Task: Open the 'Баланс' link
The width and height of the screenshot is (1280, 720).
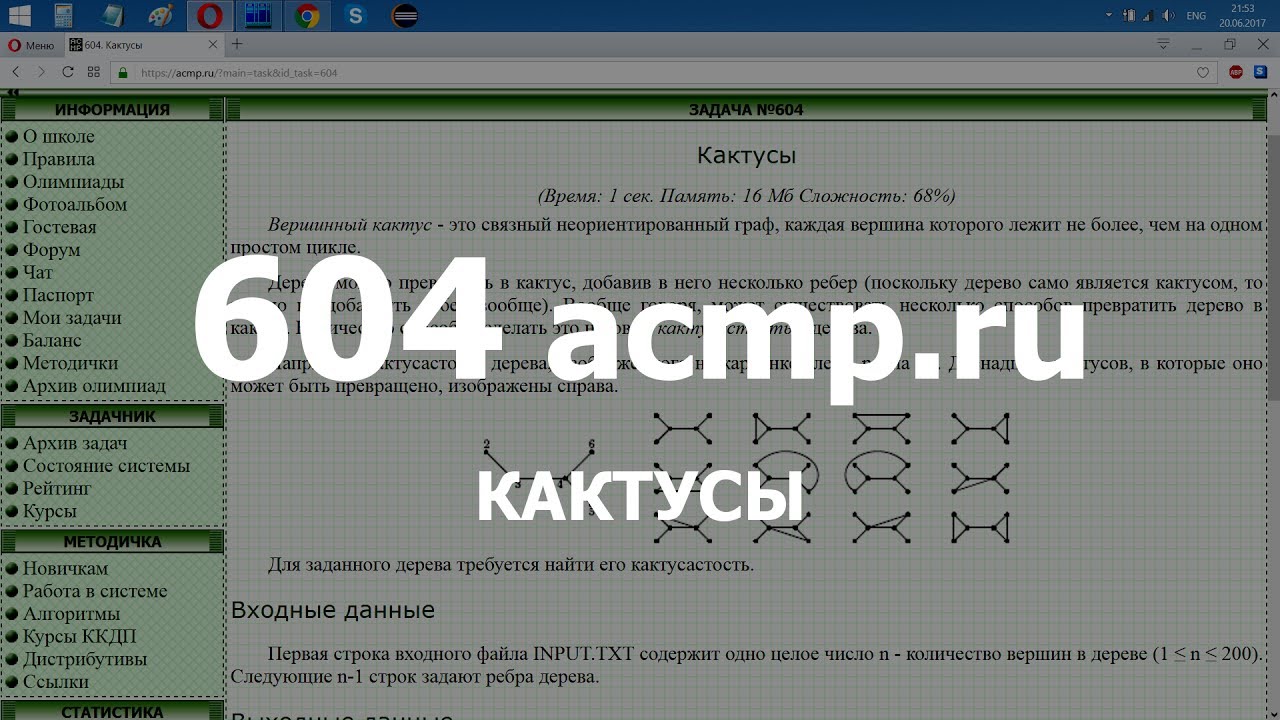Action: (53, 340)
